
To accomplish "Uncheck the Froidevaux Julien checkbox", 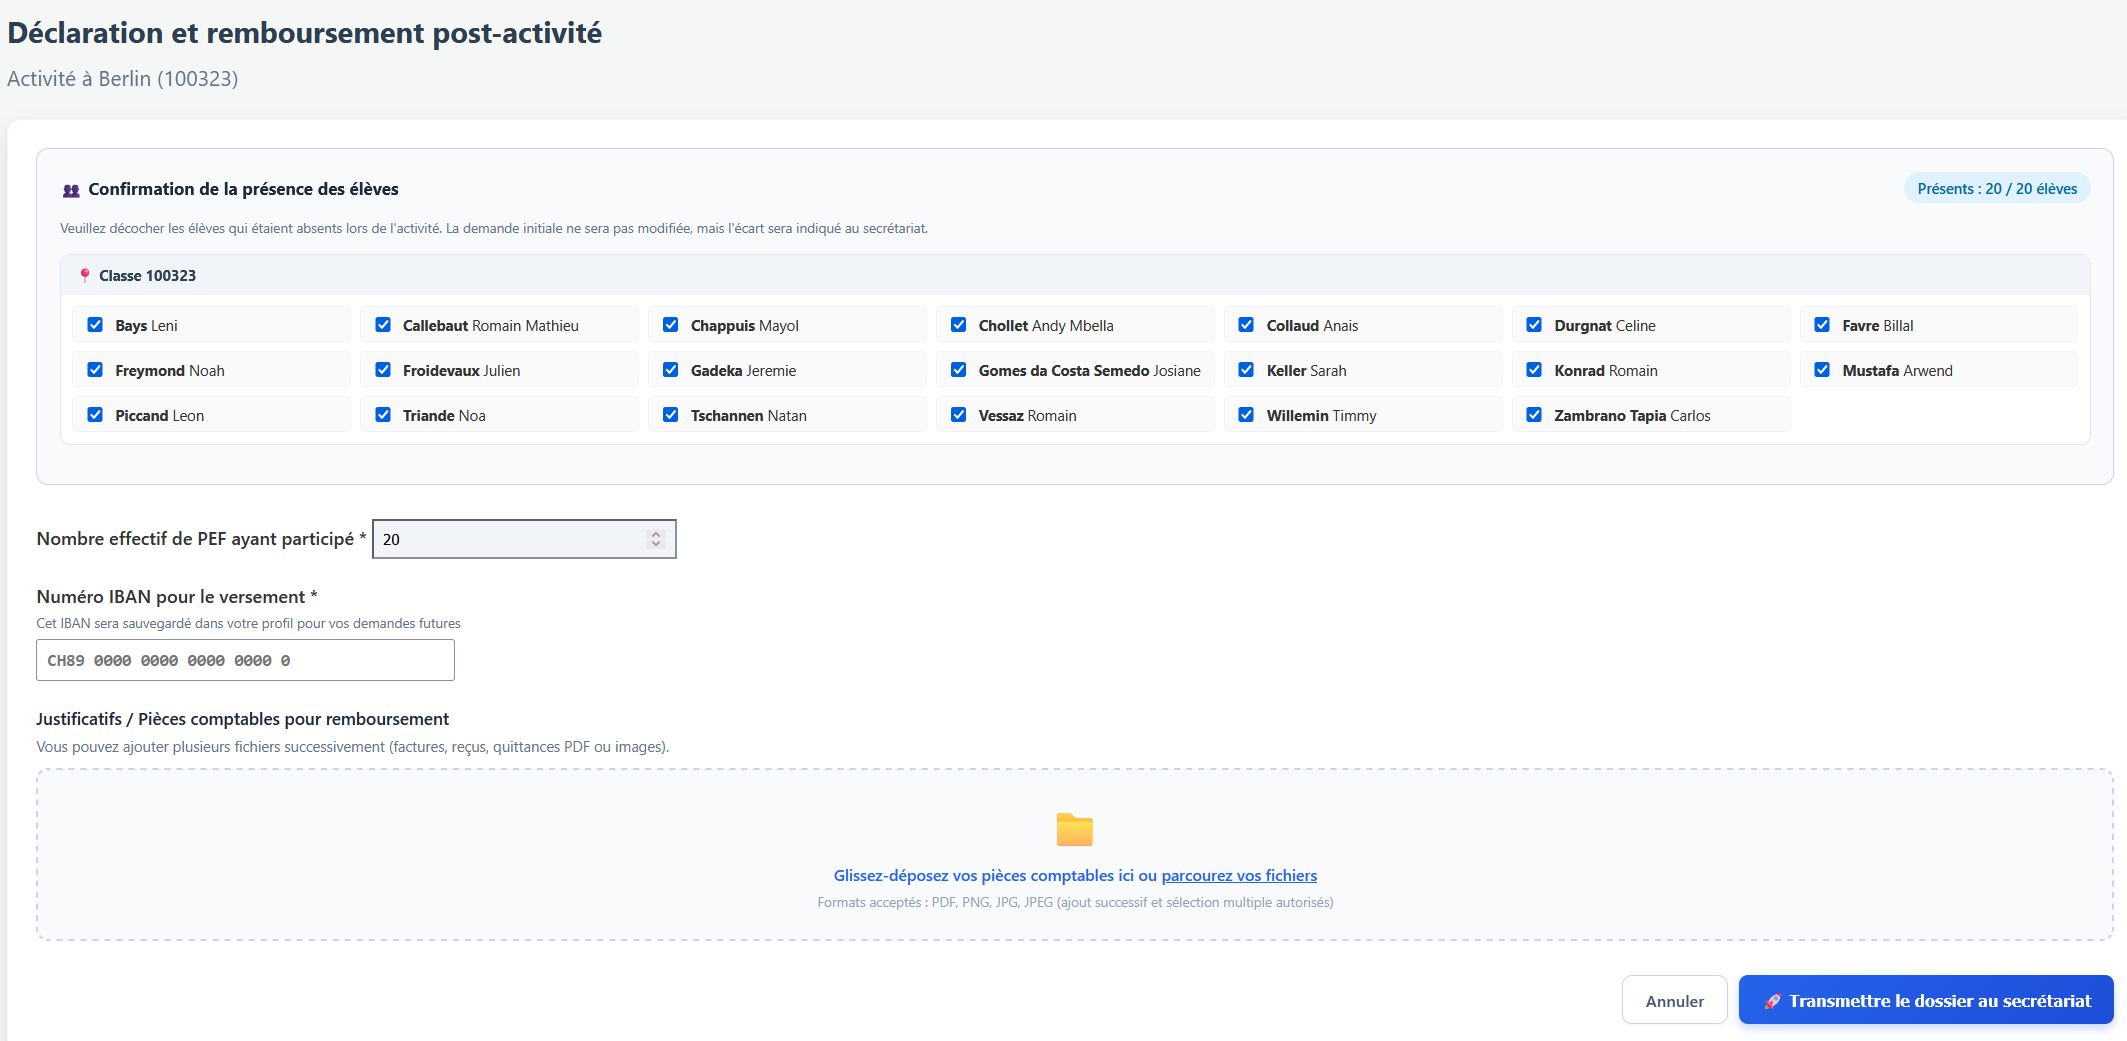I will pos(383,370).
